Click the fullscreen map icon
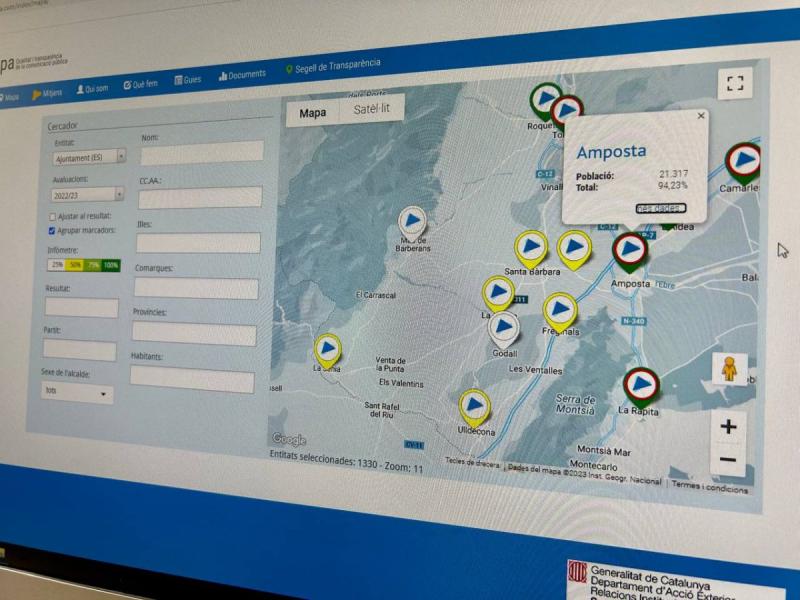 (x=735, y=84)
